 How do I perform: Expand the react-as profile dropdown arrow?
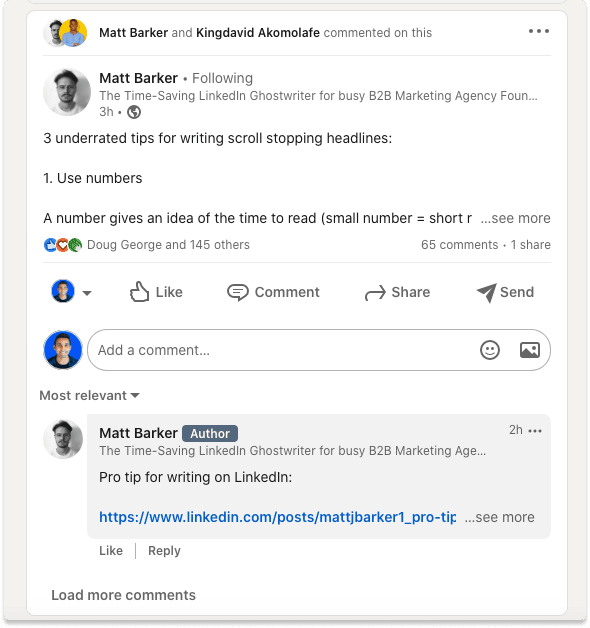[87, 293]
